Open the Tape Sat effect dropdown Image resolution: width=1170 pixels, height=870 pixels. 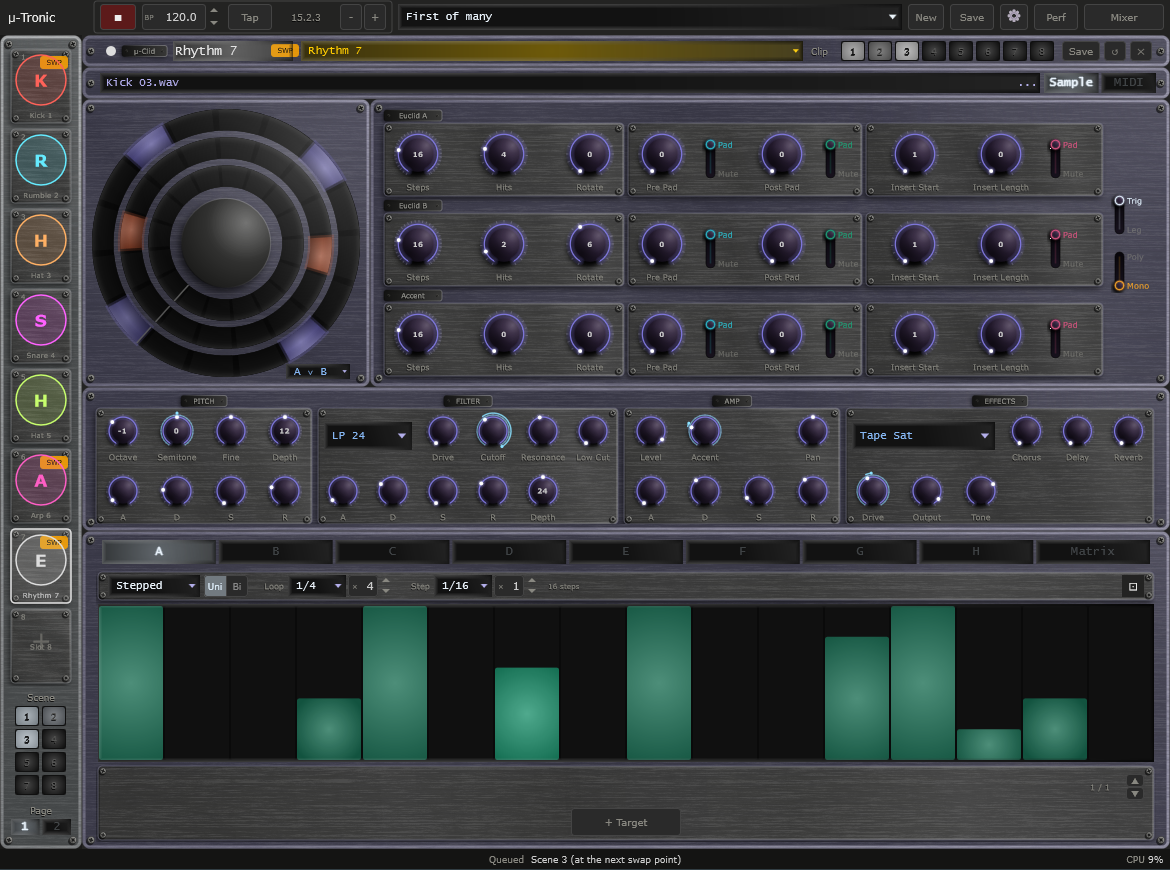[x=923, y=436]
